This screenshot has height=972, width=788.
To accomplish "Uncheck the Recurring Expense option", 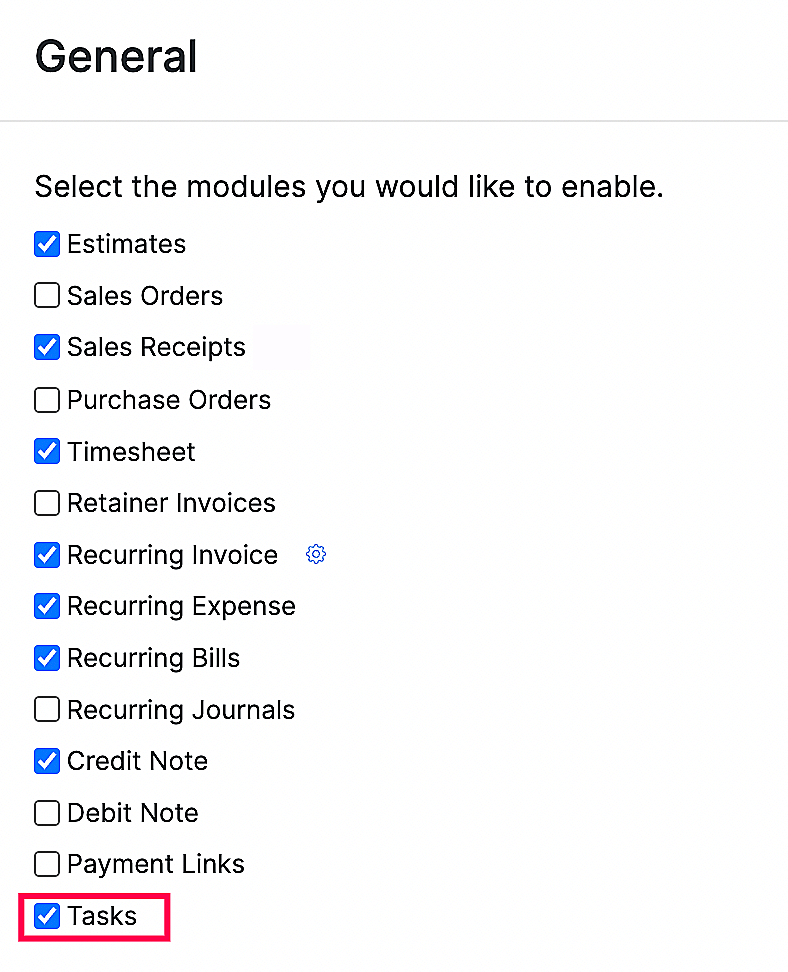I will point(46,606).
